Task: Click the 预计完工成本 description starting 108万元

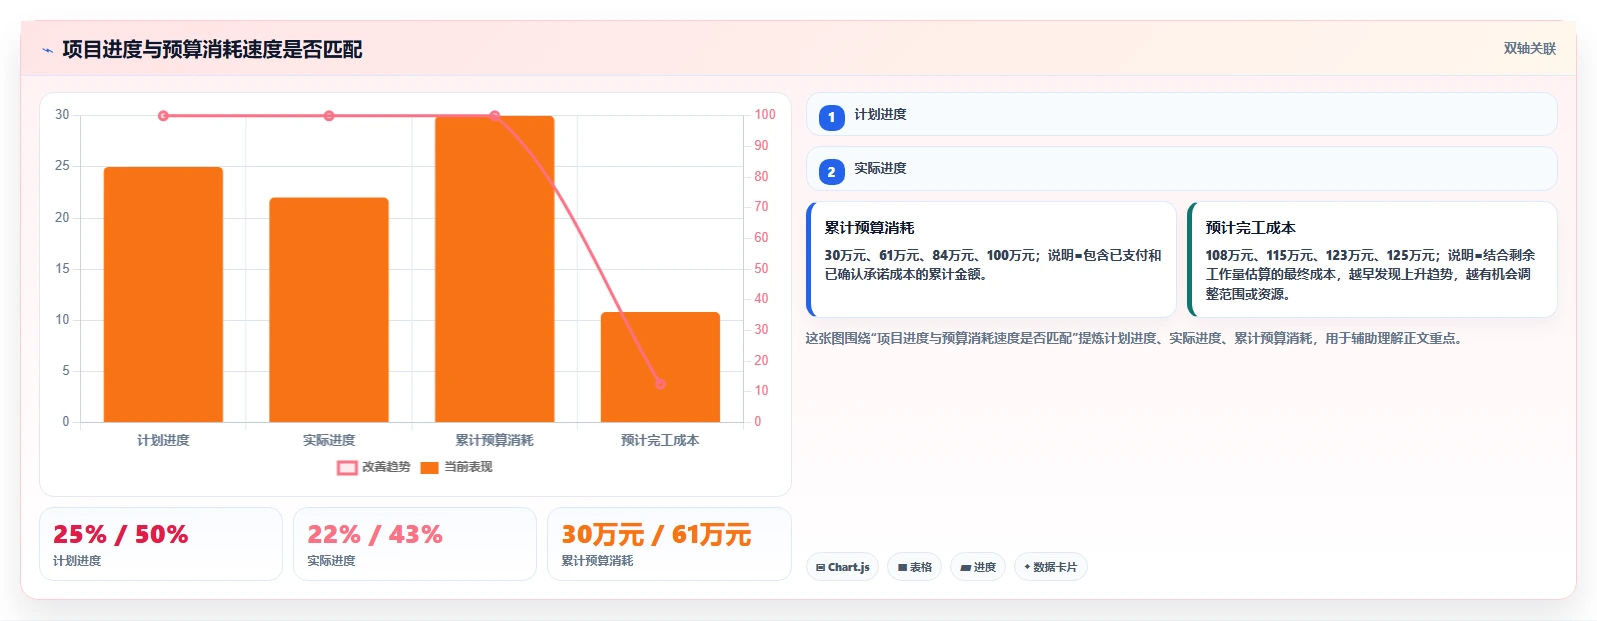Action: pyautogui.click(x=1370, y=274)
